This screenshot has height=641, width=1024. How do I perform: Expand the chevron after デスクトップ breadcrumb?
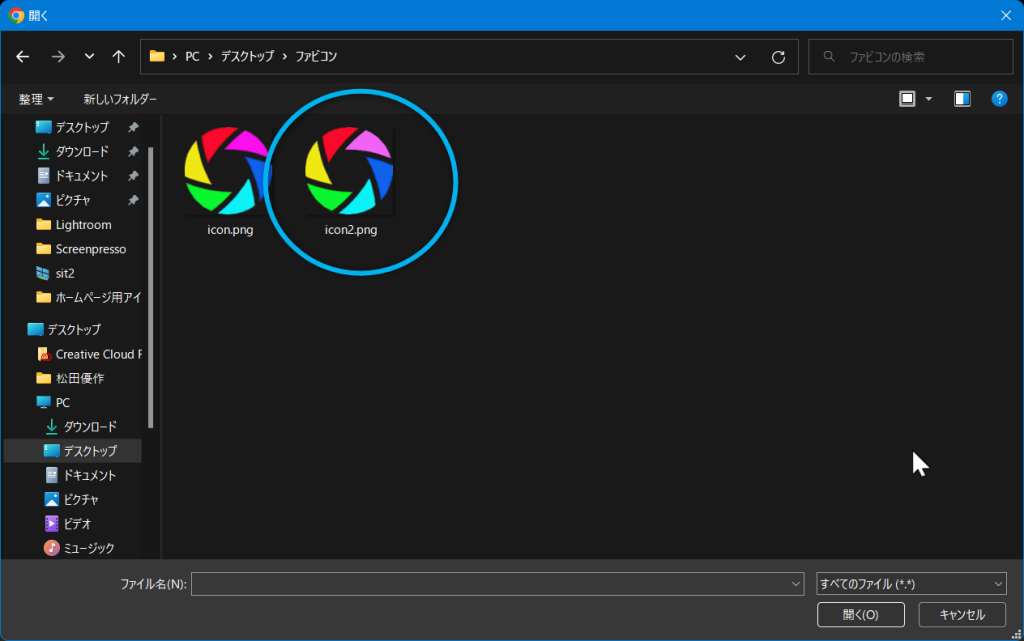coord(285,57)
